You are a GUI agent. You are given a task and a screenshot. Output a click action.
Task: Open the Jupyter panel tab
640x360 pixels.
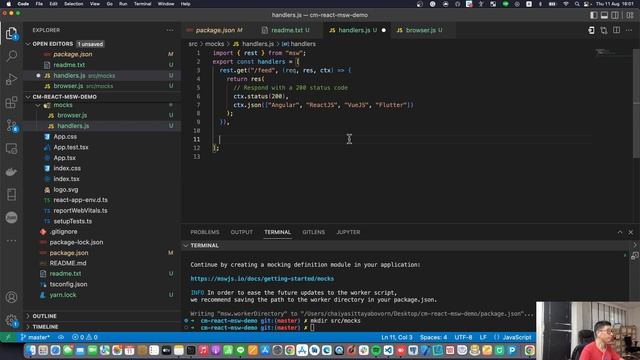click(348, 232)
